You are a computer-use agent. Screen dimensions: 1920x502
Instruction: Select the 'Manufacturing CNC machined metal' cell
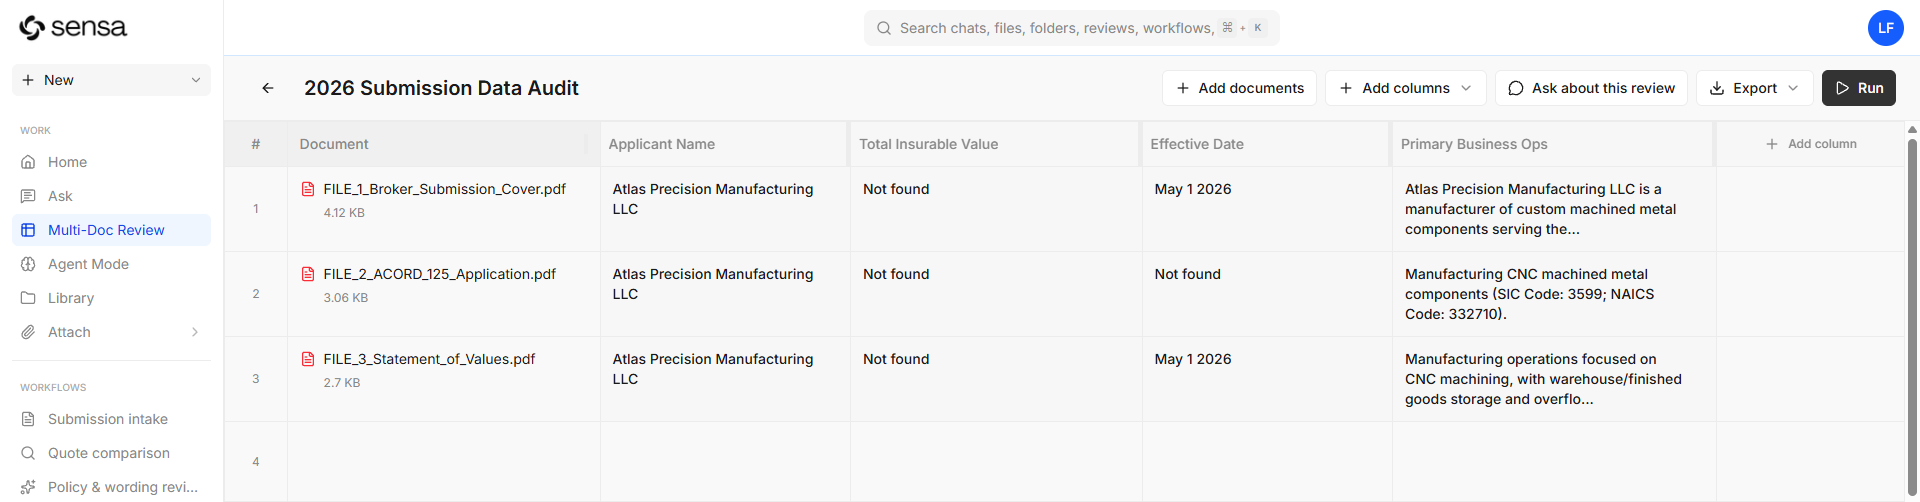coord(1554,294)
